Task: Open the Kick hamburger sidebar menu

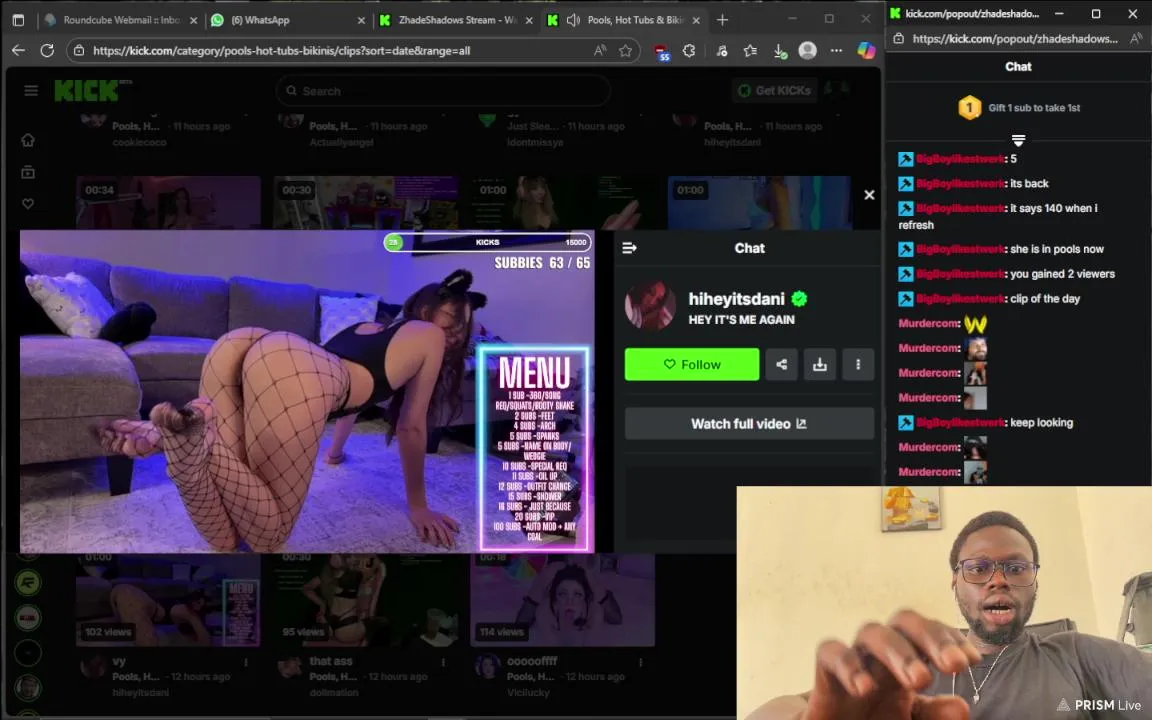Action: pos(31,90)
